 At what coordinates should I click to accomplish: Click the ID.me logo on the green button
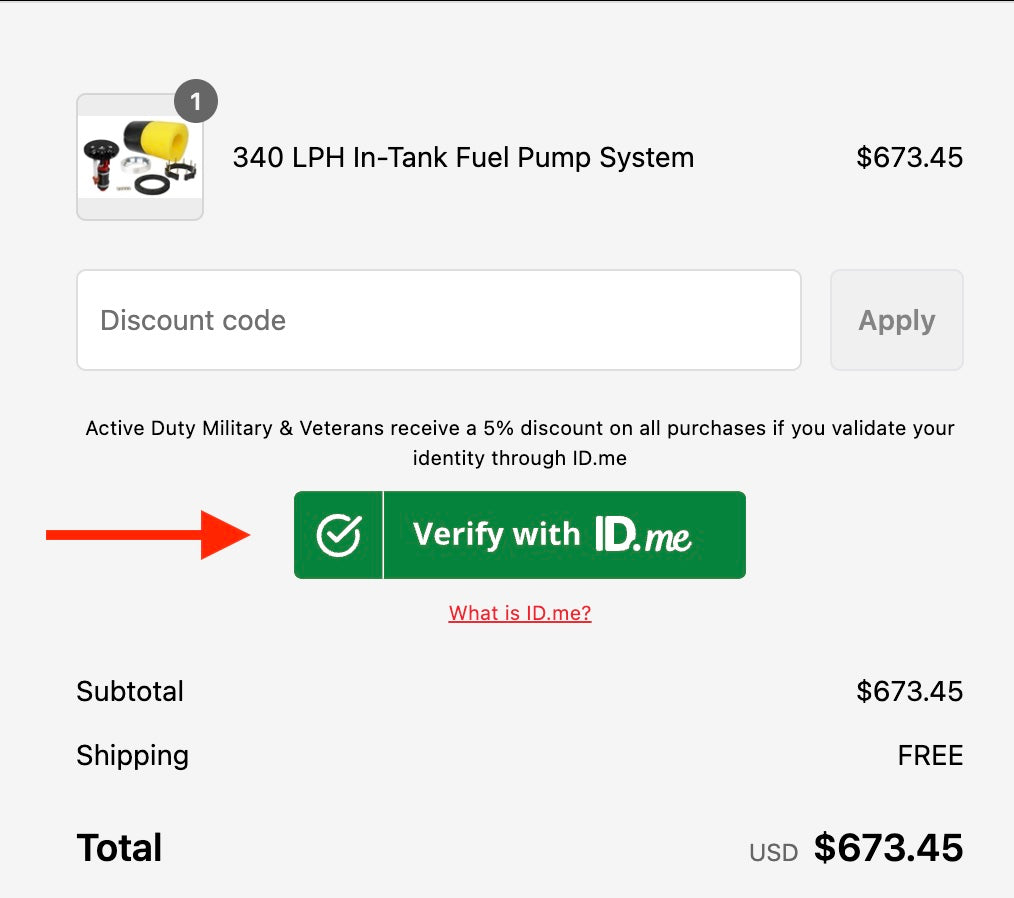643,535
